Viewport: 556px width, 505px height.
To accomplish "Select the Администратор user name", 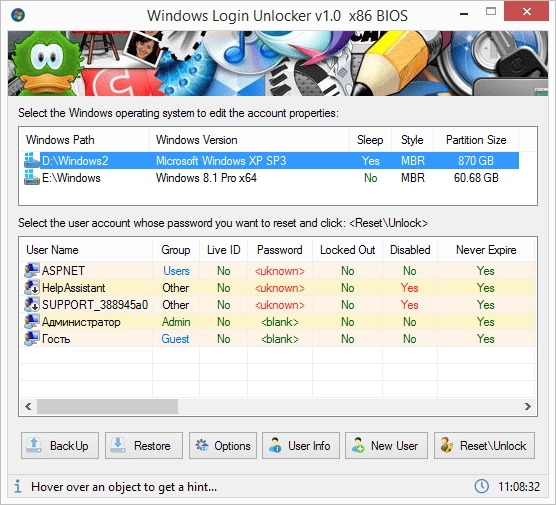I will click(x=81, y=322).
